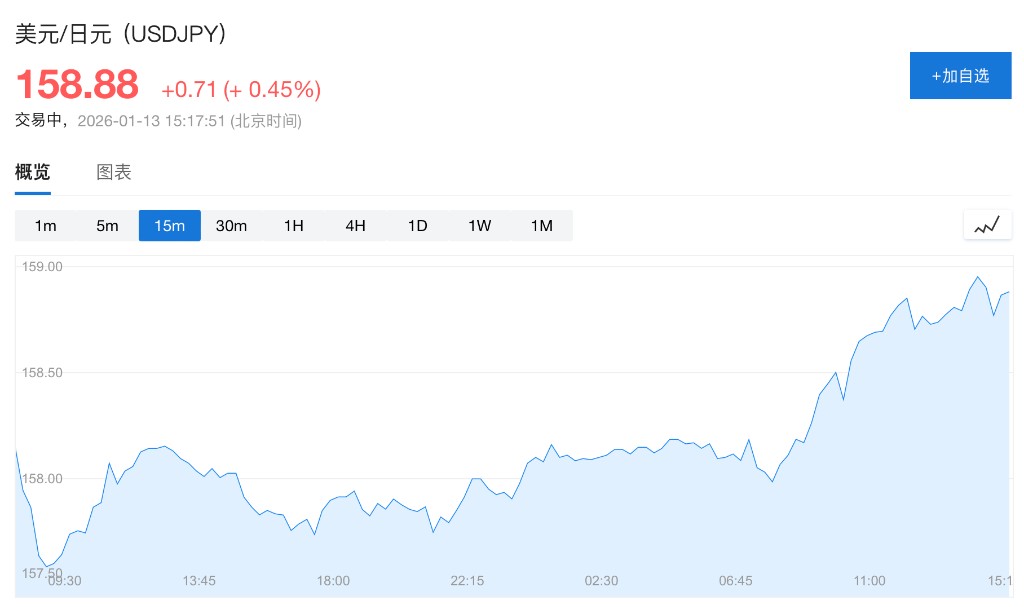Screen dimensions: 1024x607
Task: Click the 11:00 time axis label
Action: (870, 581)
